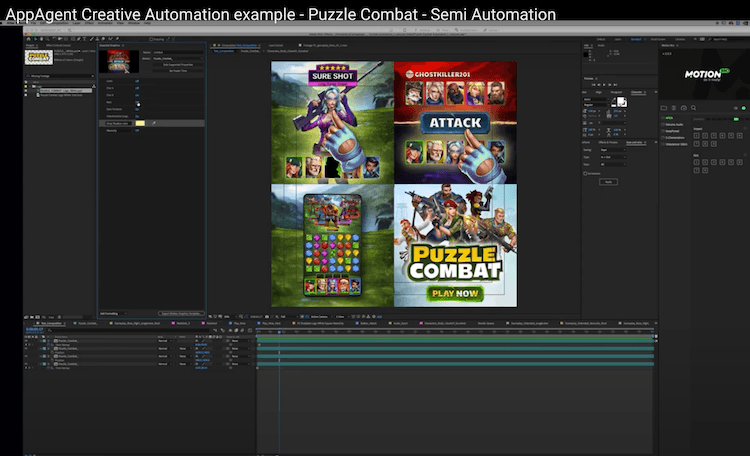Select the Hand tool
This screenshot has width=750, height=456.
click(42, 39)
